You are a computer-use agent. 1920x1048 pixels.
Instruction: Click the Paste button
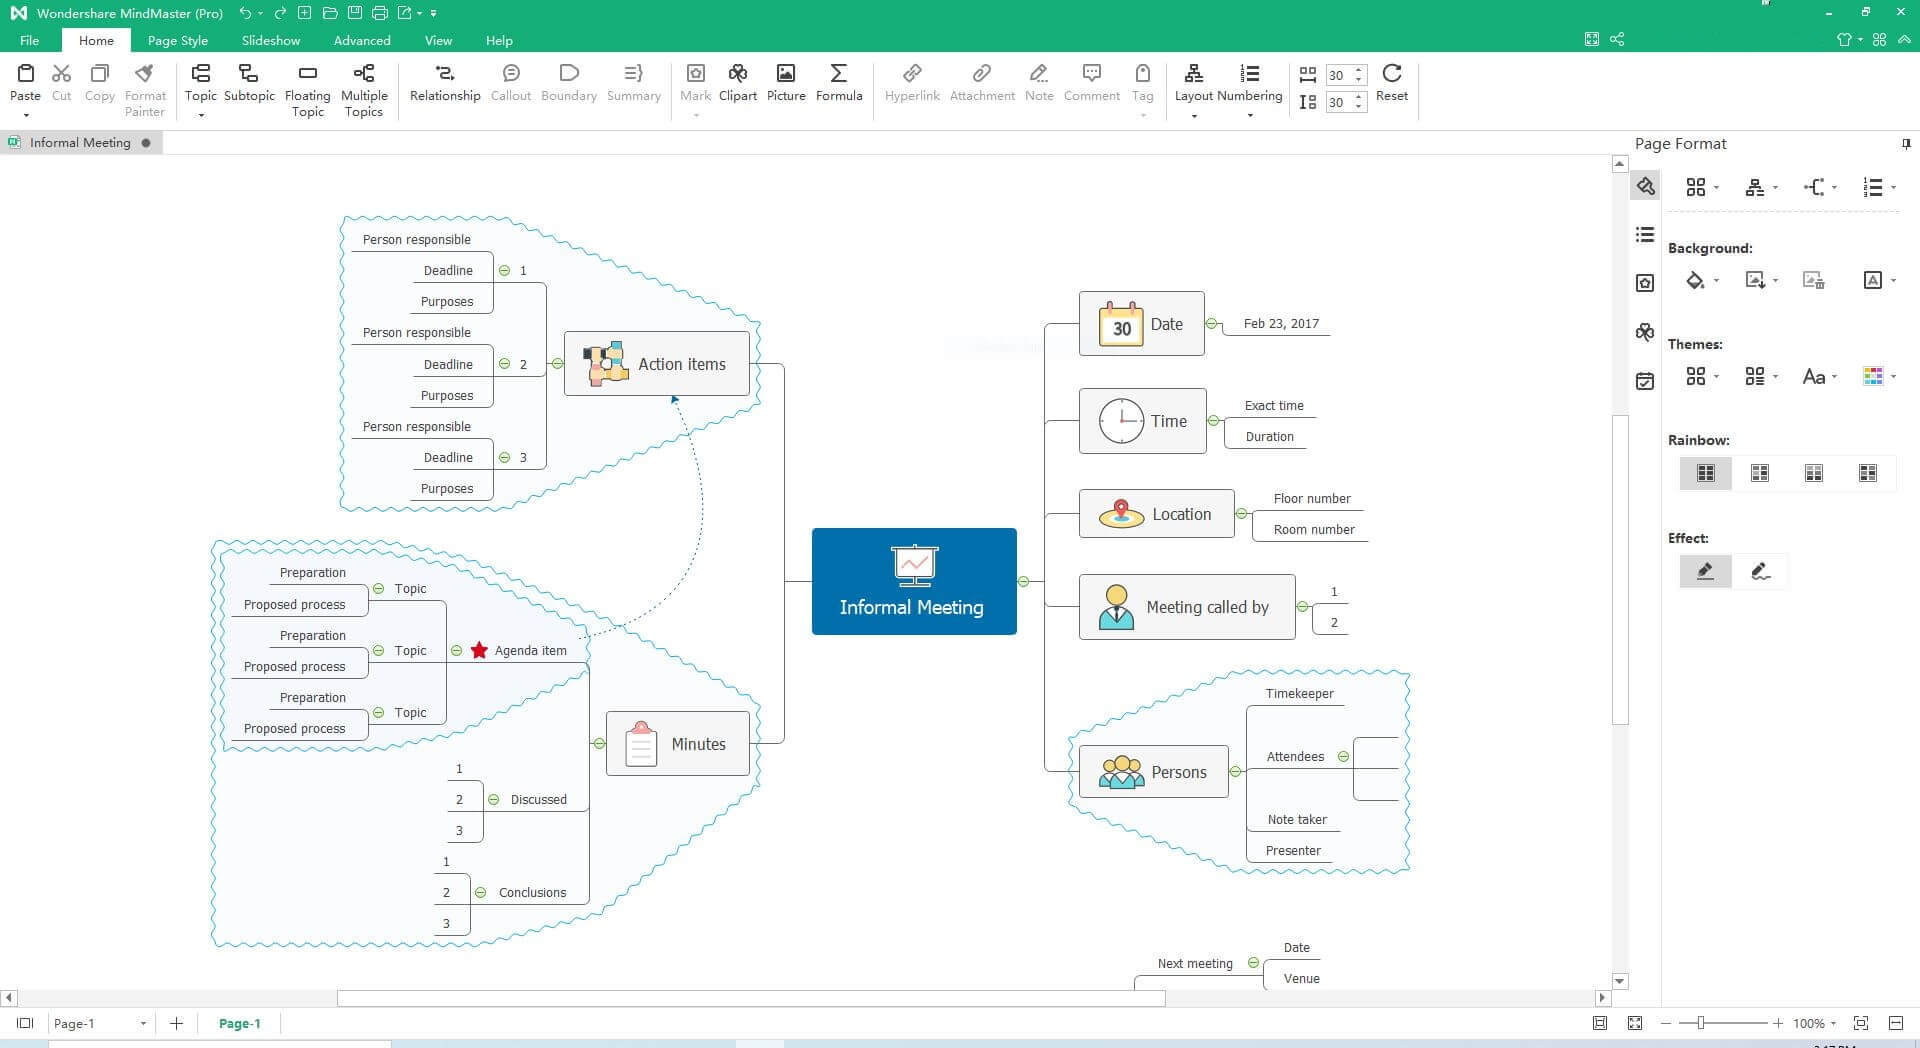coord(25,82)
